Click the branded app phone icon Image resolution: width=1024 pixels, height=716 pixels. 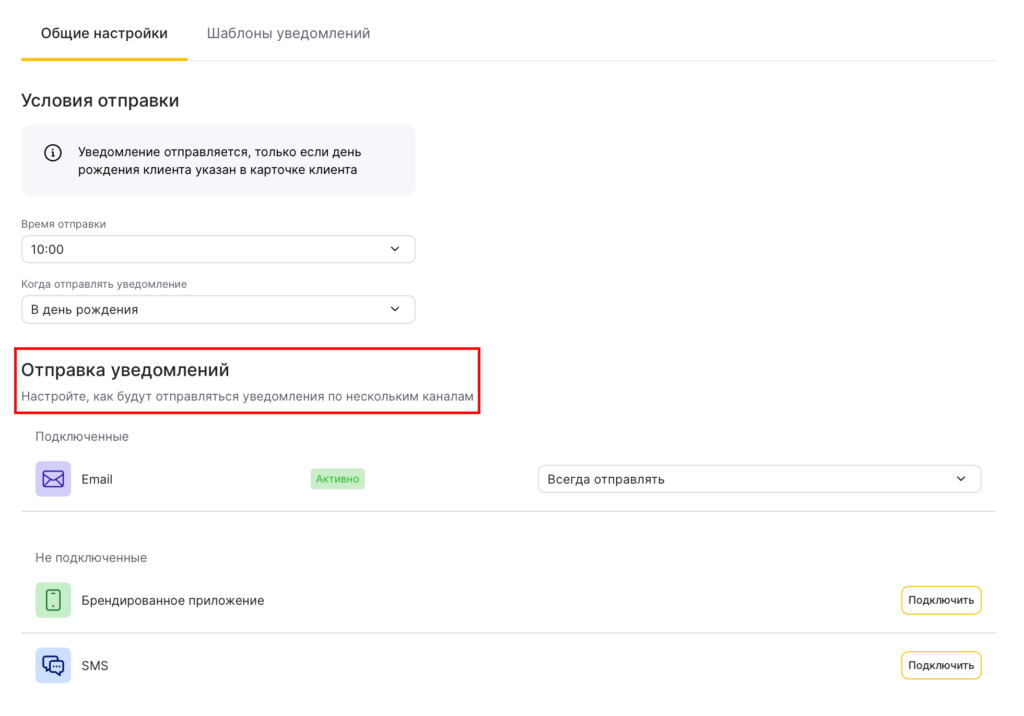[x=53, y=600]
